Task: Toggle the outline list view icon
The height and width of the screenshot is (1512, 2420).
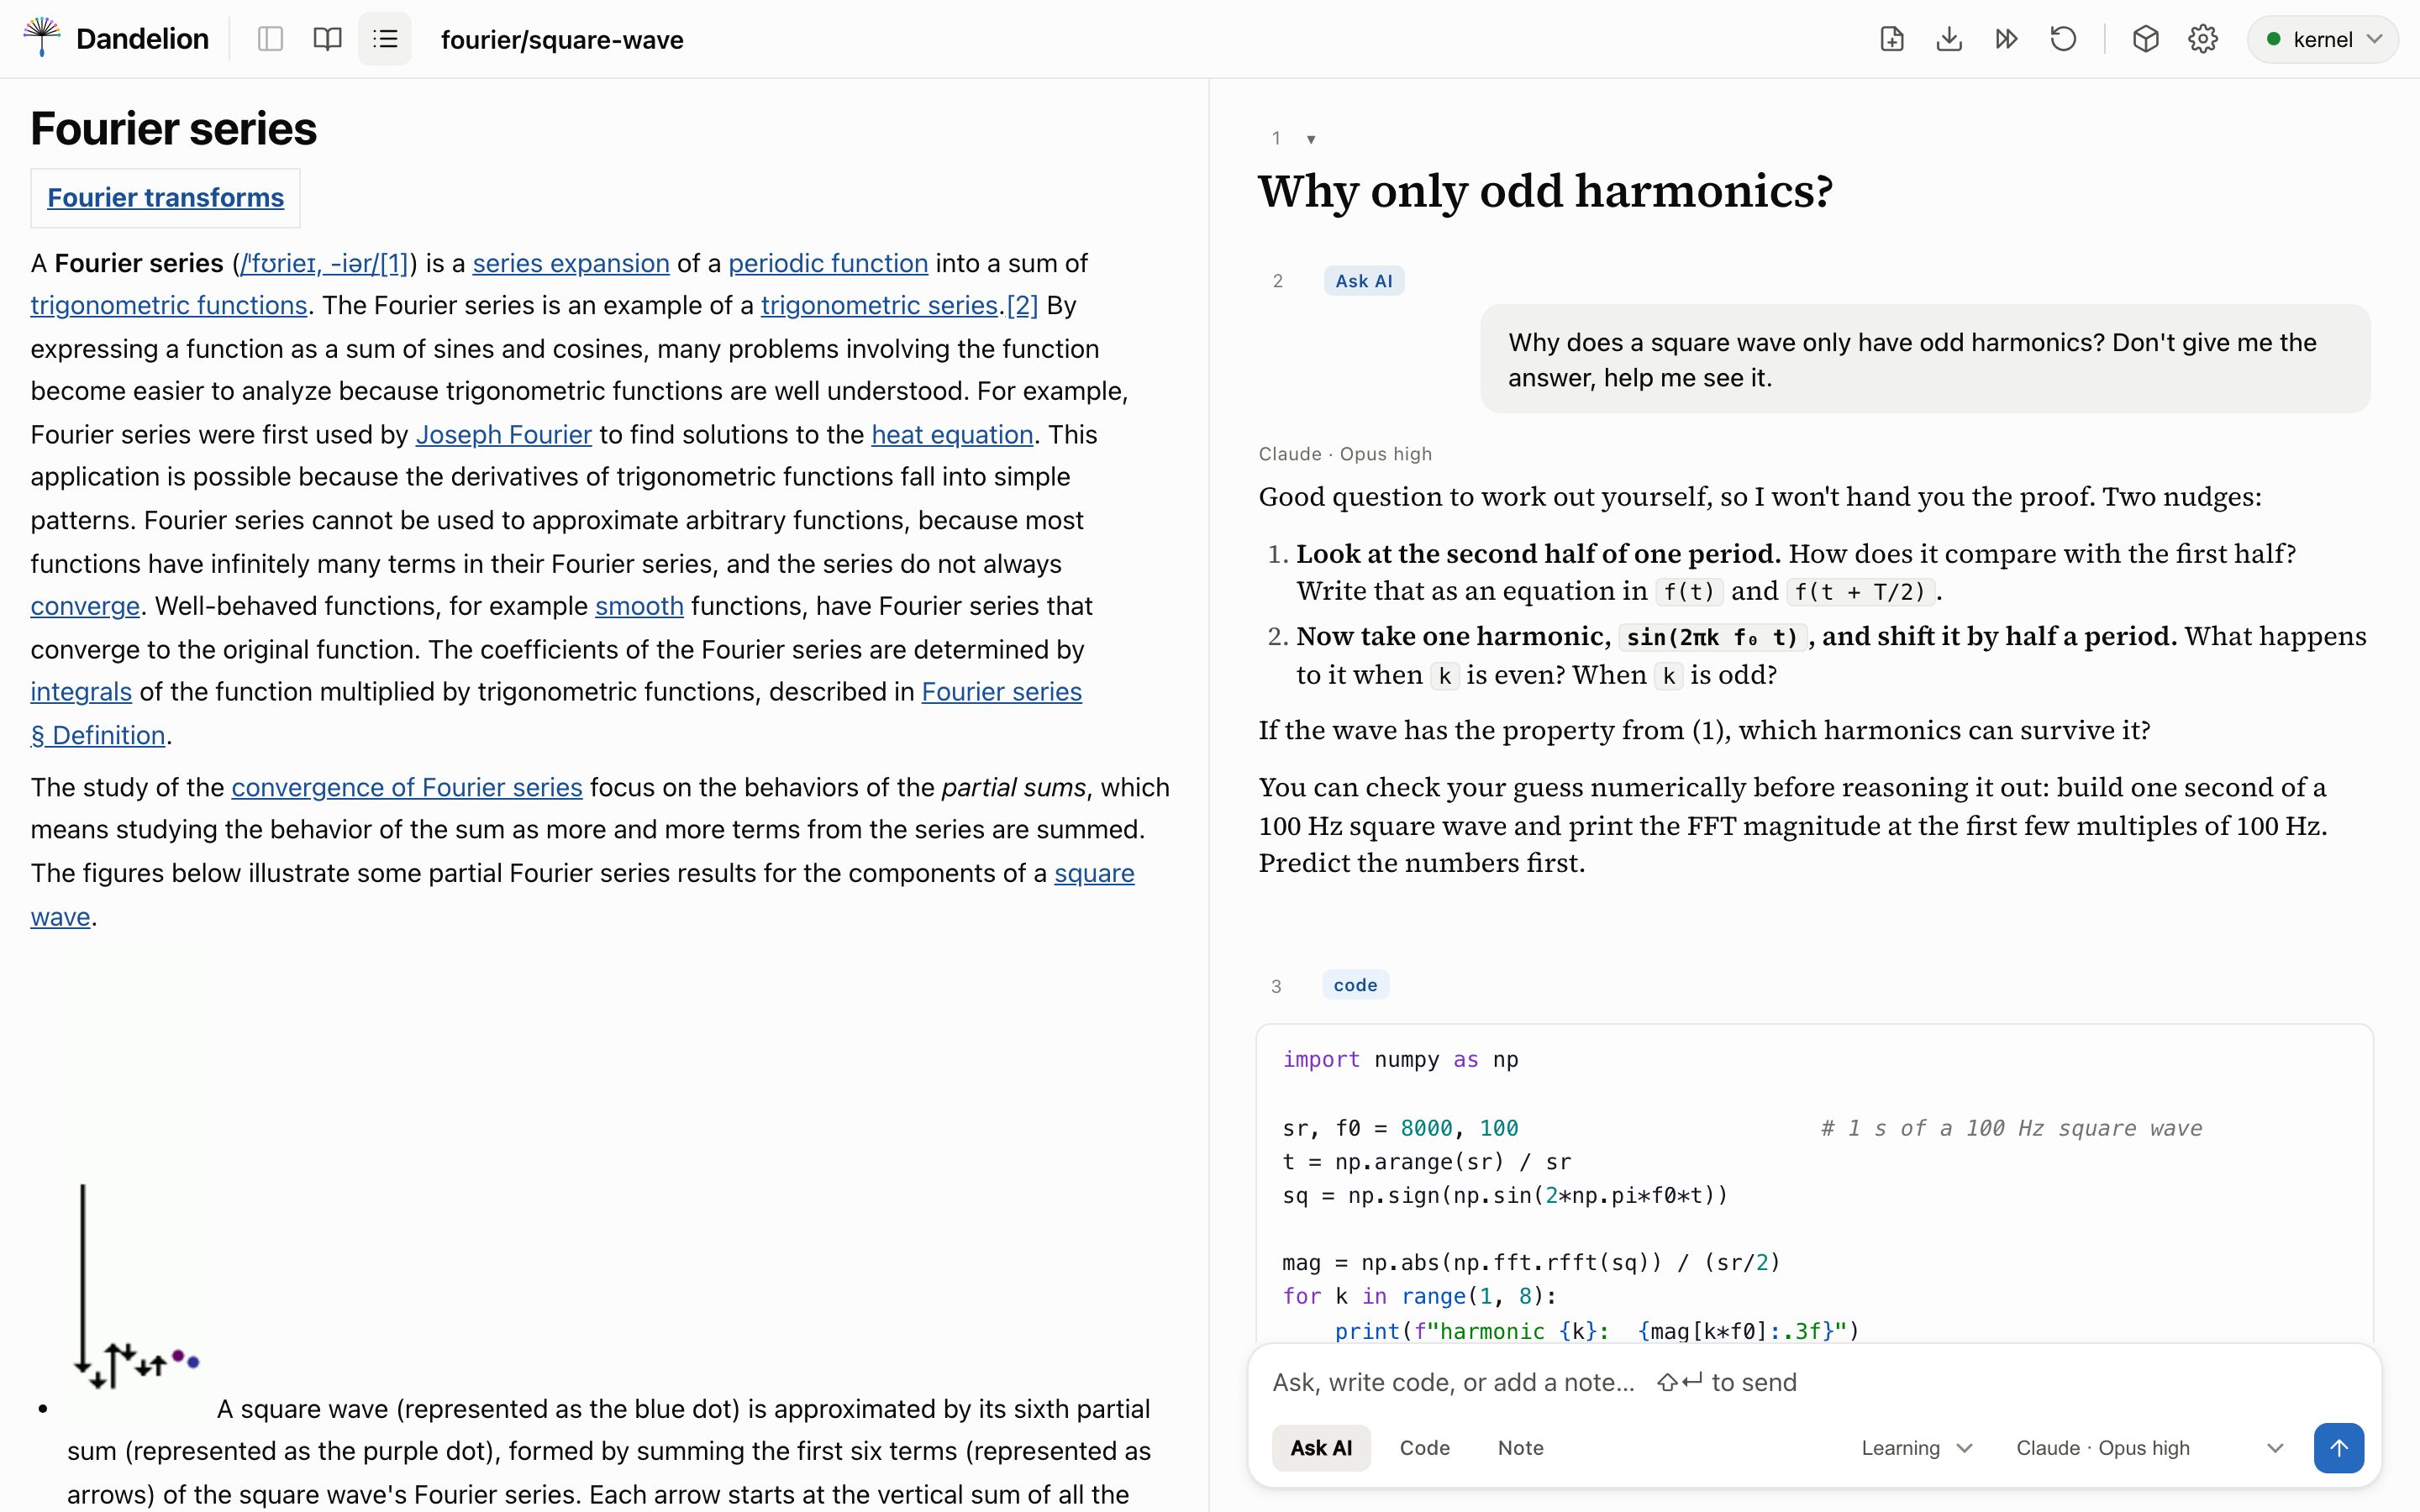Action: tap(385, 39)
